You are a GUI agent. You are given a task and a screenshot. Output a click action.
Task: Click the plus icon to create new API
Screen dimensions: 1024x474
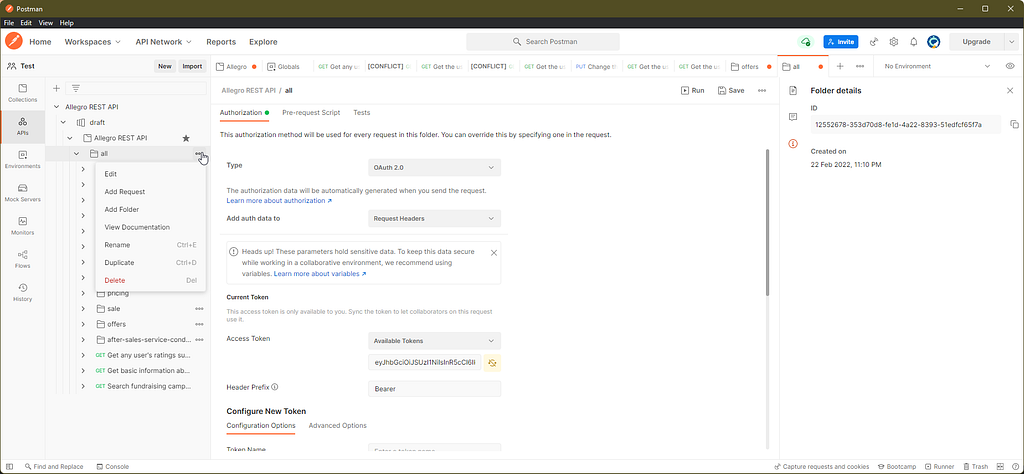[56, 88]
